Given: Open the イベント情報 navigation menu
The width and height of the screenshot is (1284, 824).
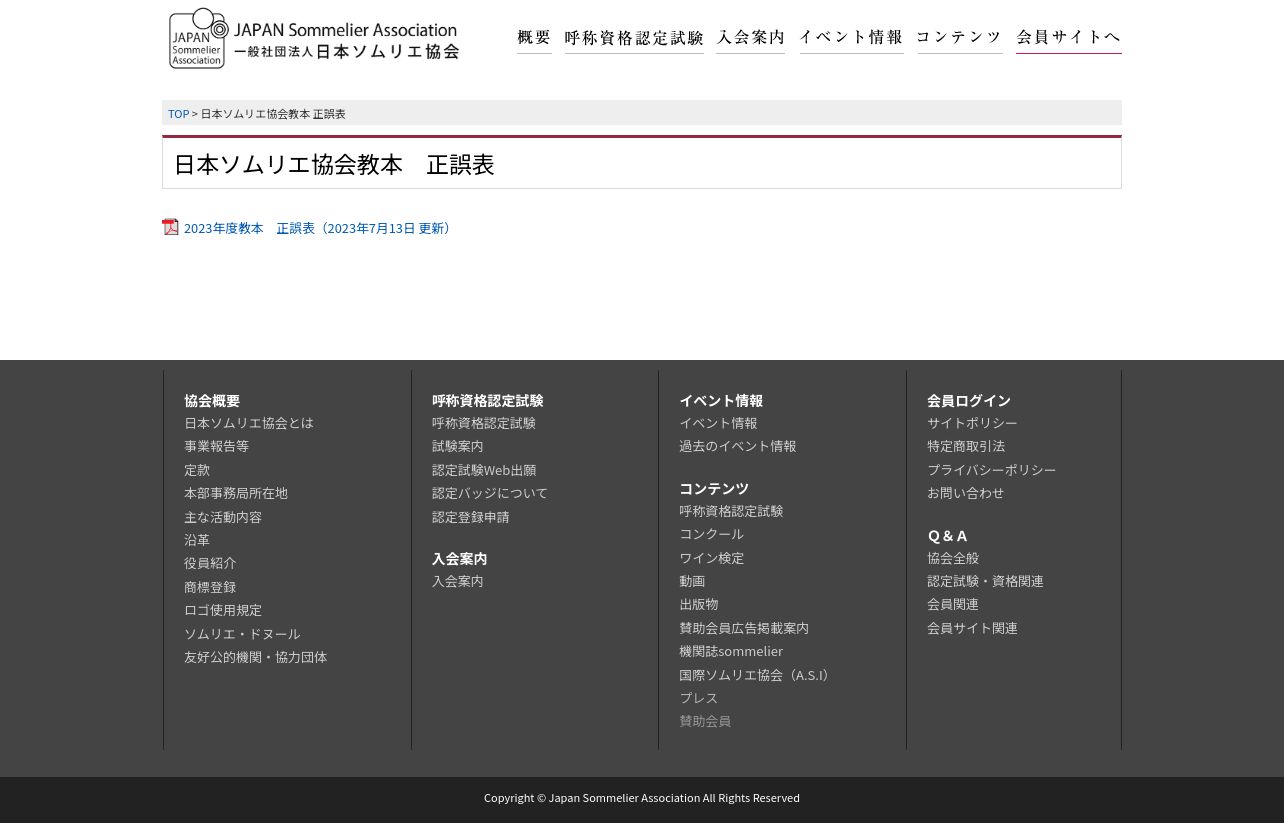Looking at the screenshot, I should click(x=851, y=38).
